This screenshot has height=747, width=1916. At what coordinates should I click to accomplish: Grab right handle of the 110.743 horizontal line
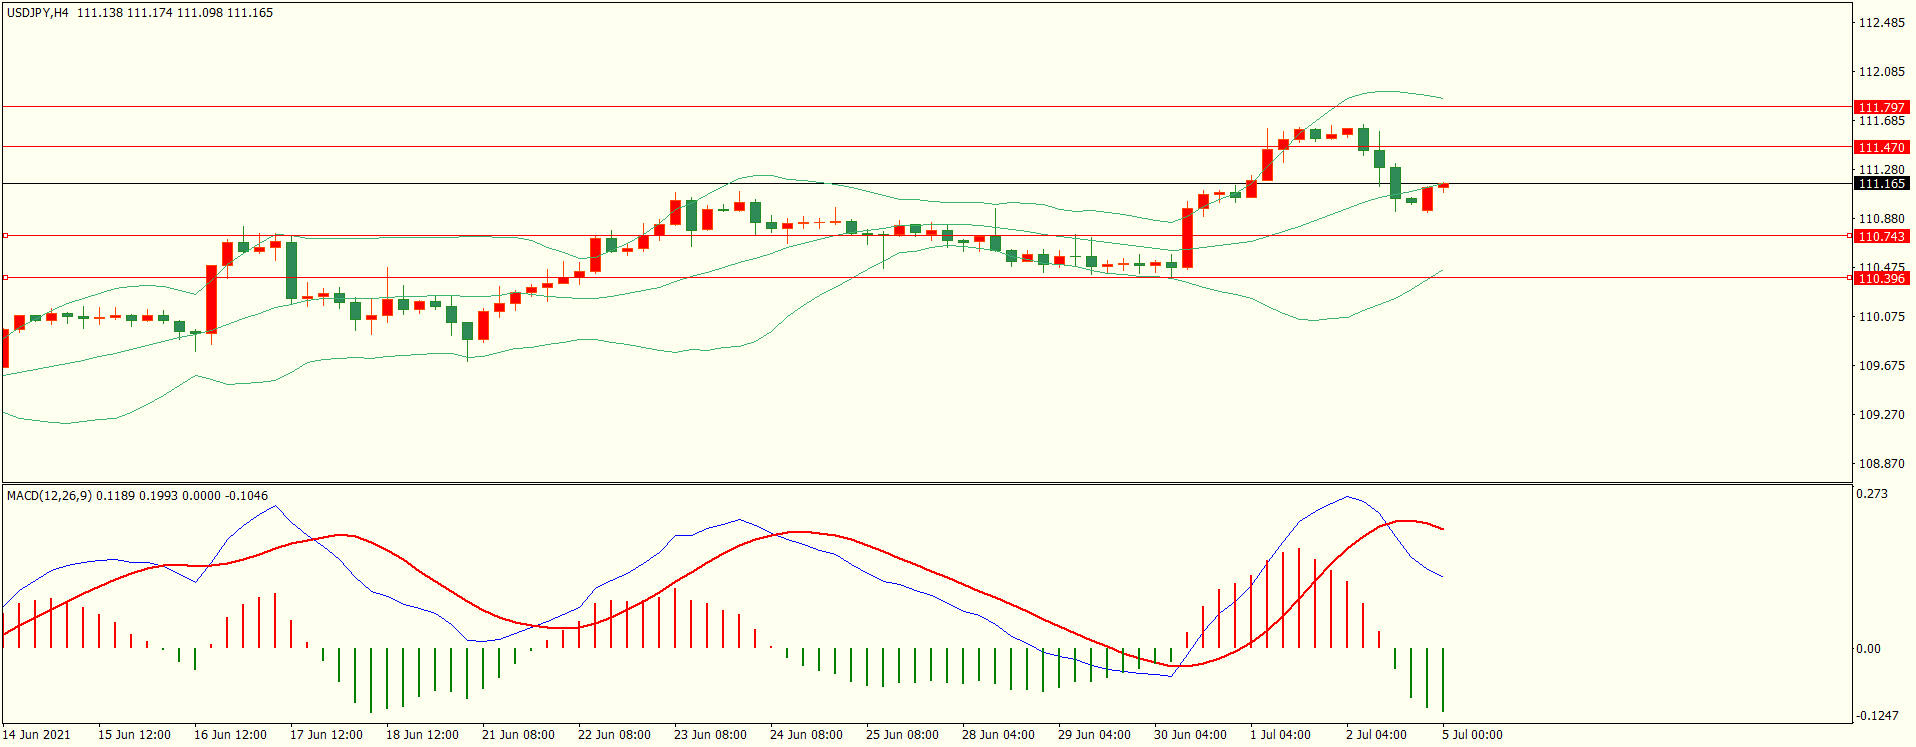(1850, 236)
